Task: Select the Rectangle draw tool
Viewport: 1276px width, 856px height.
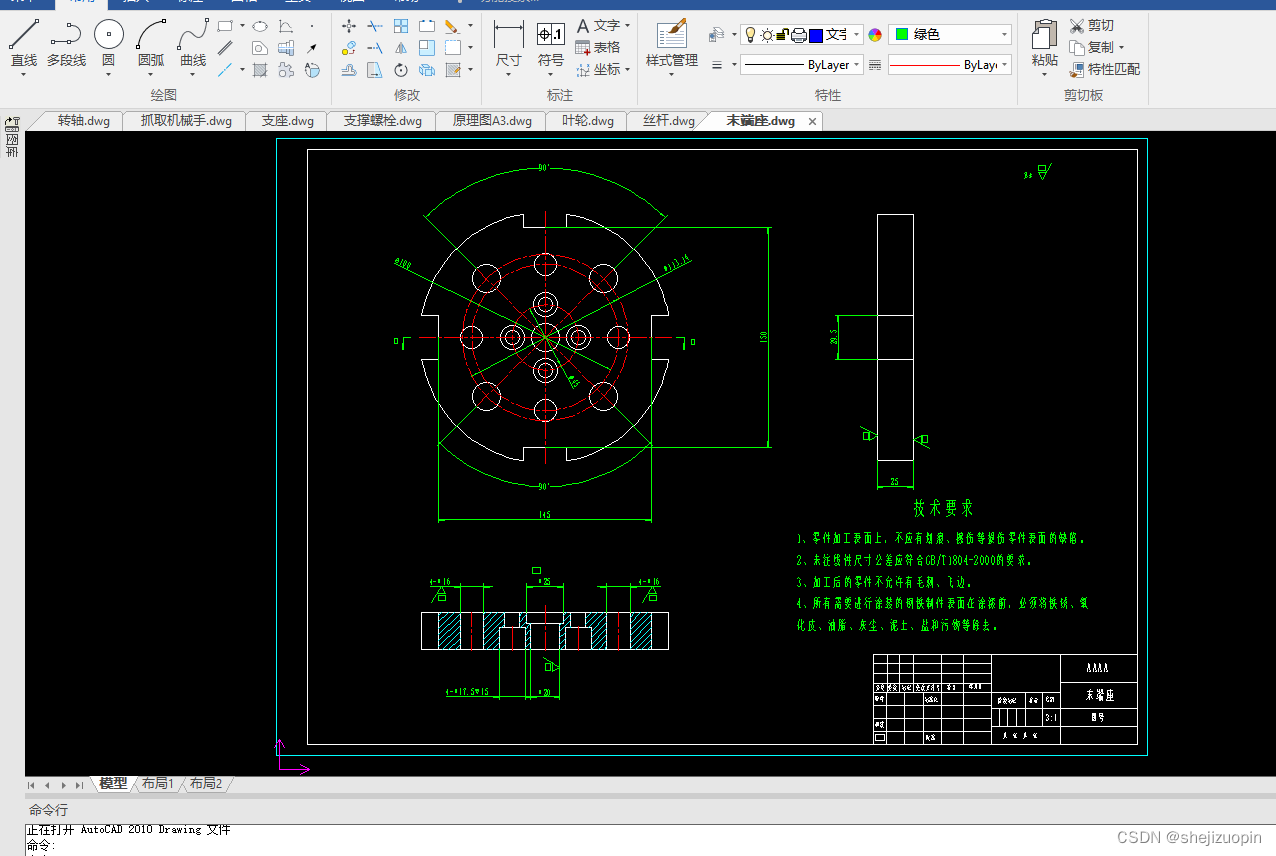Action: pyautogui.click(x=225, y=26)
